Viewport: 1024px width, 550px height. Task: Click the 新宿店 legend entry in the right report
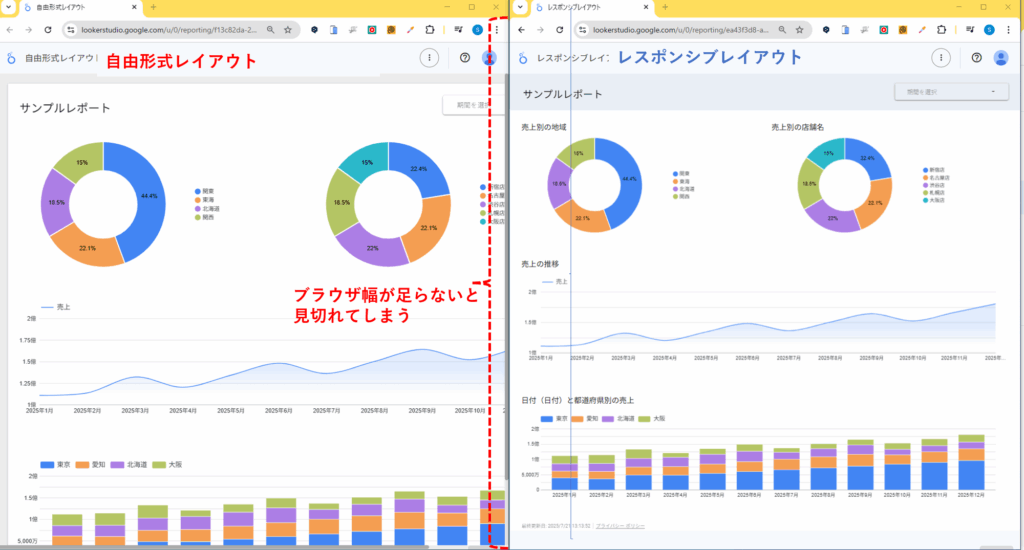[933, 170]
